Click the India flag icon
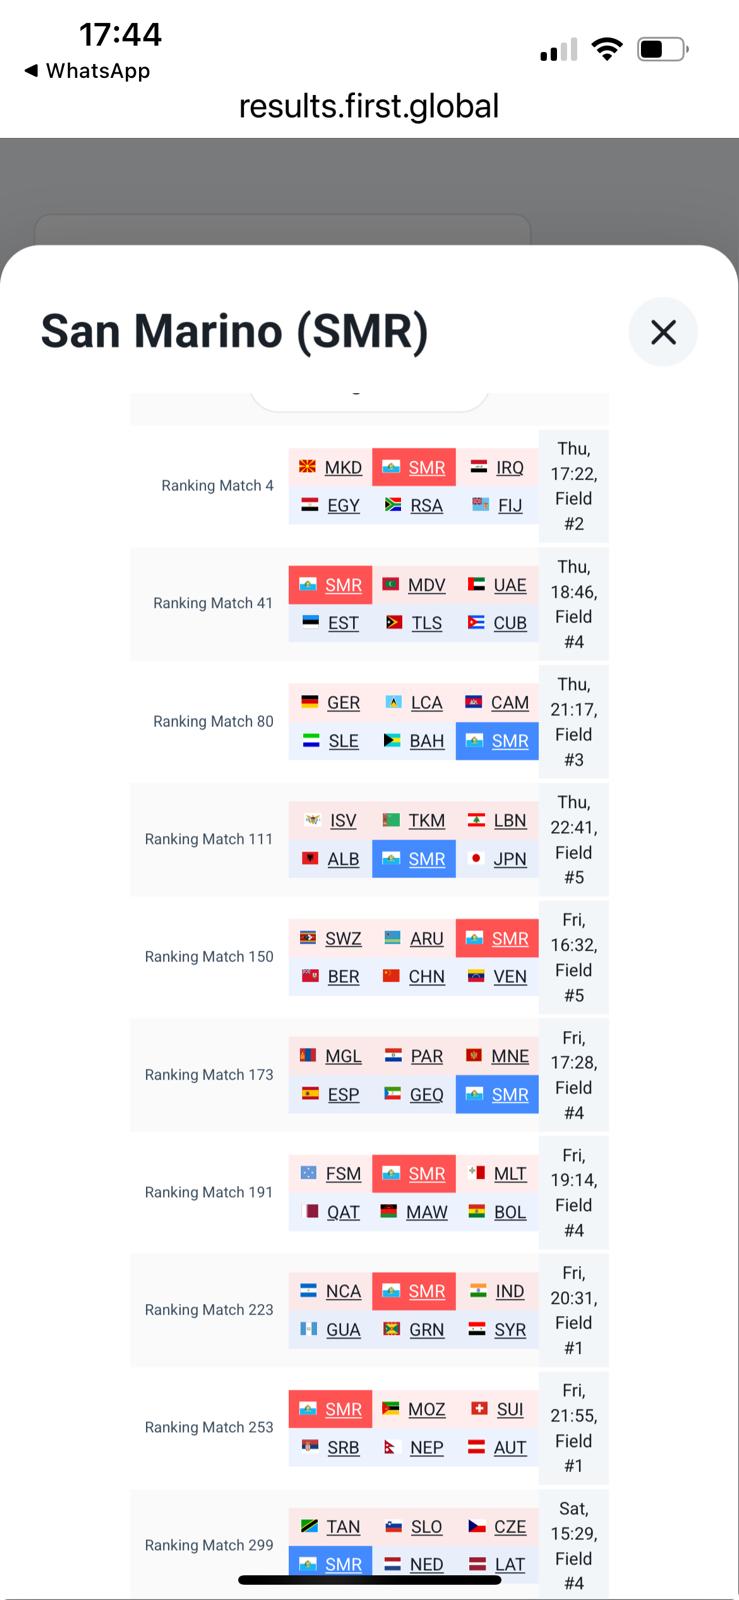 [478, 1291]
